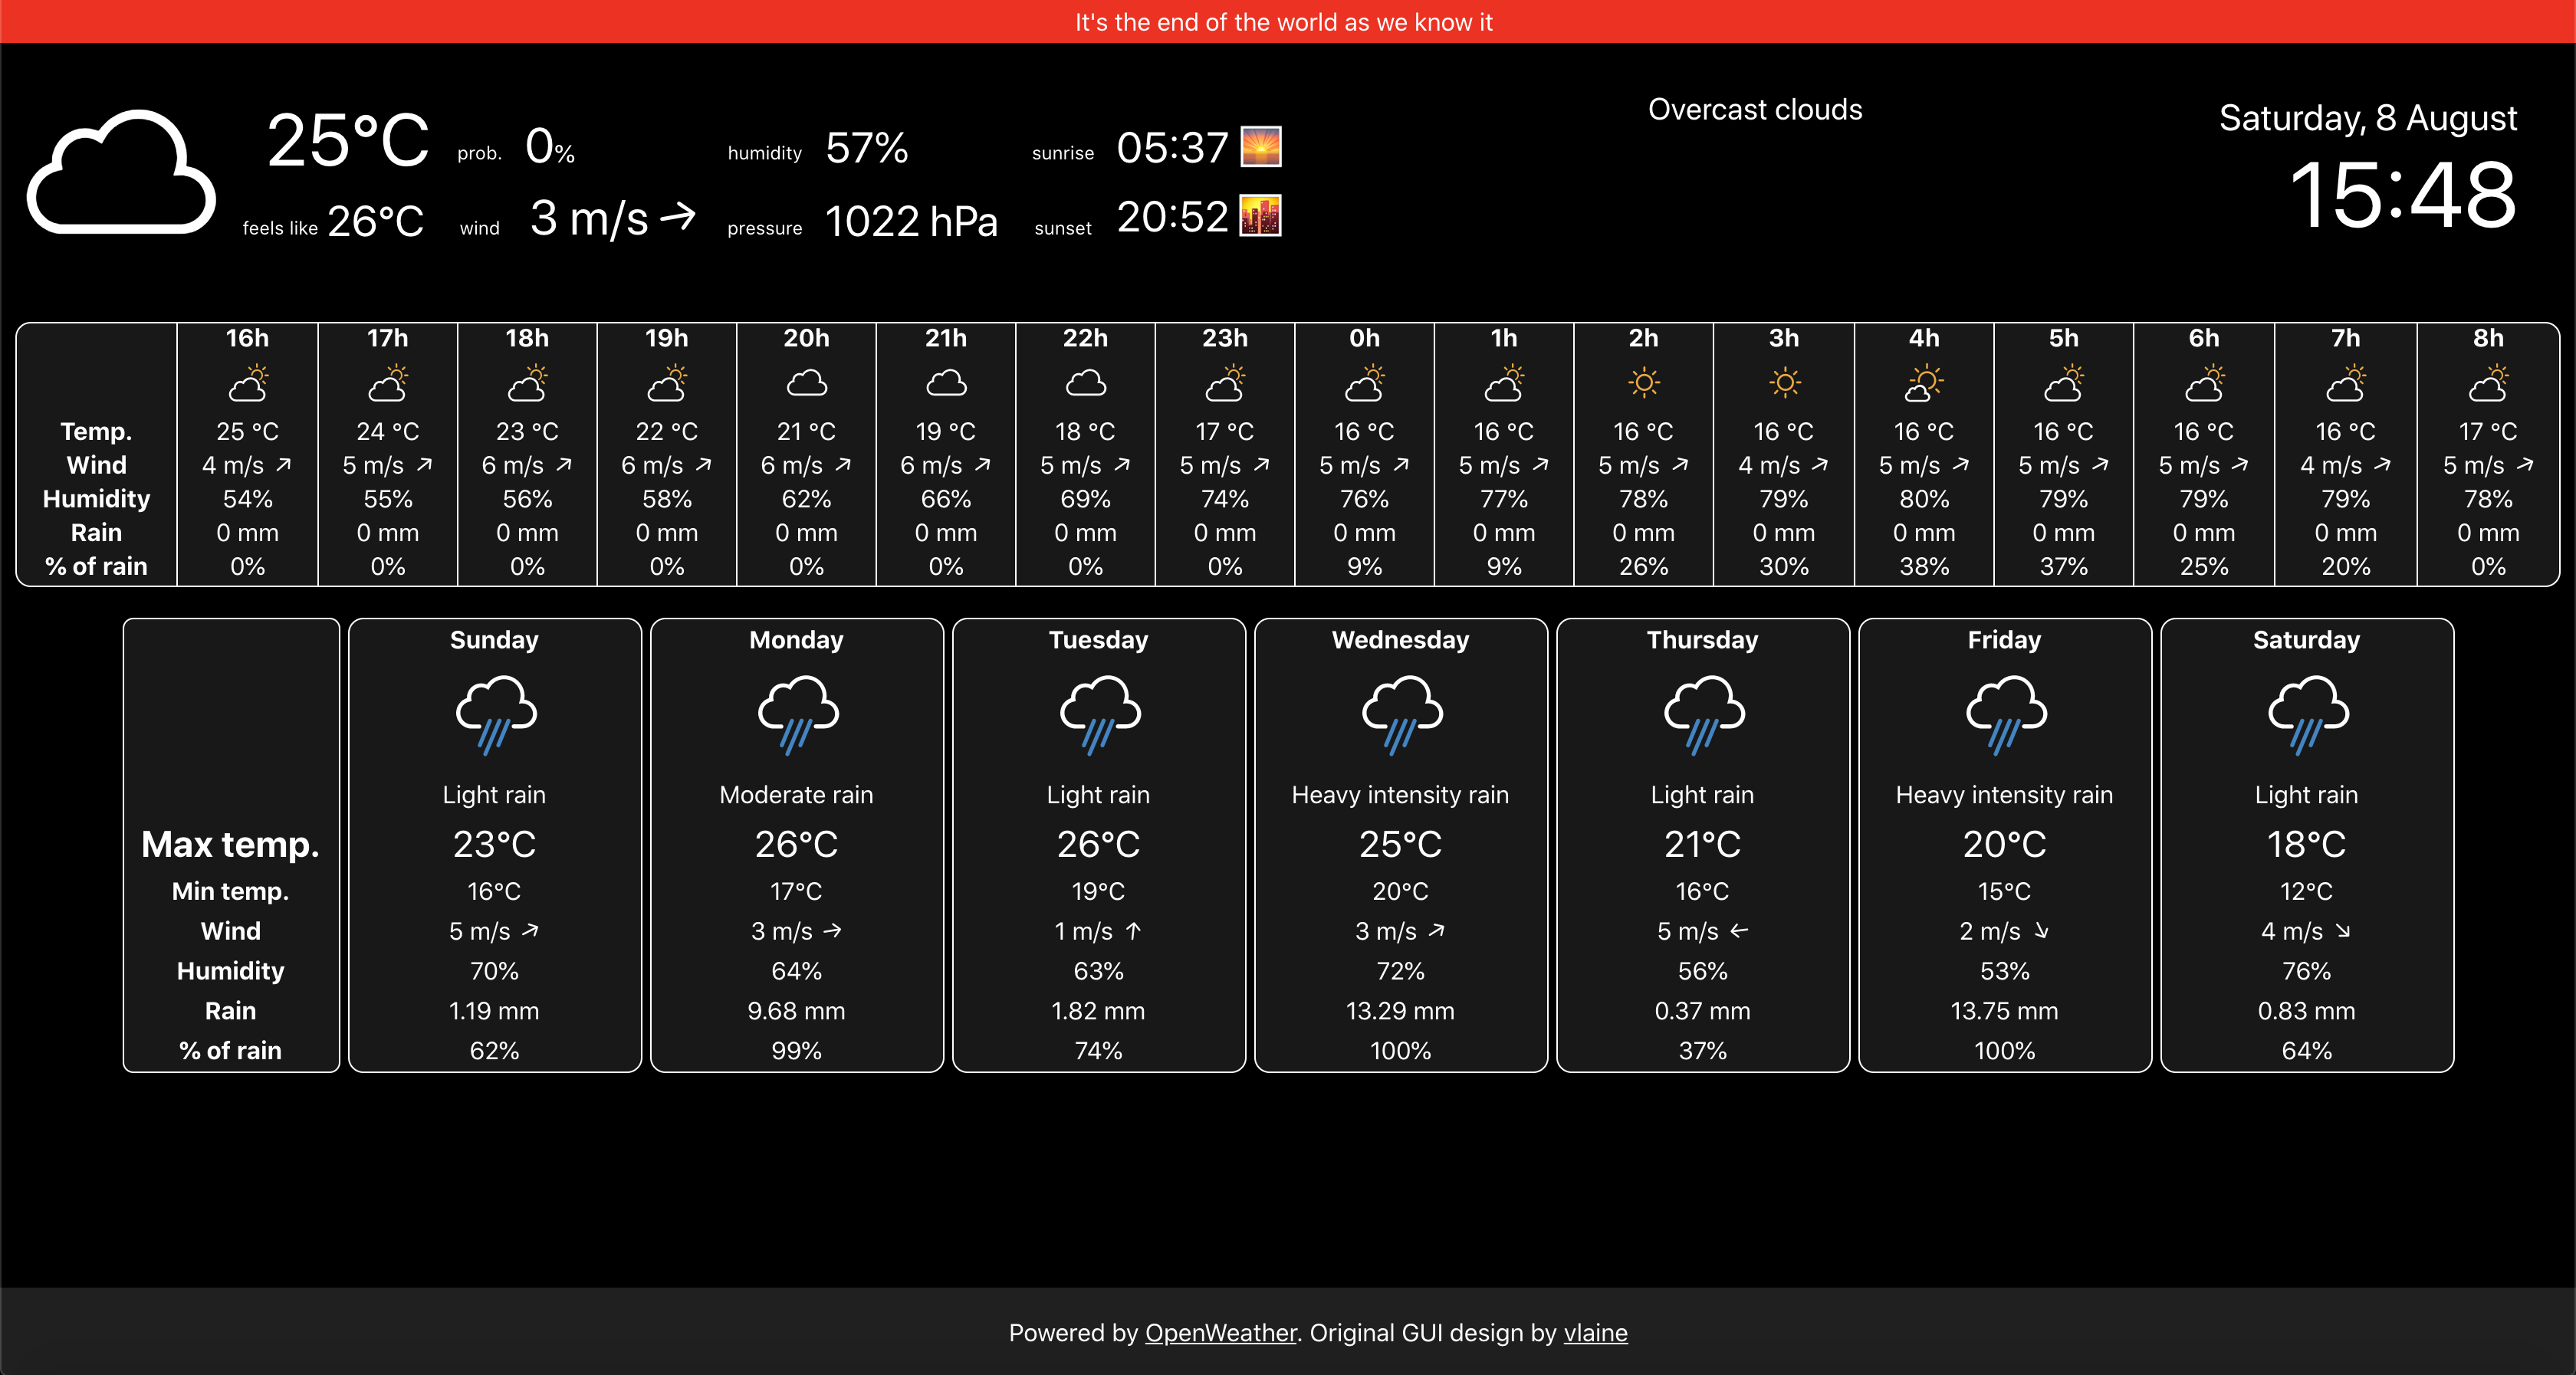Click the red alert banner text
The image size is (2576, 1375).
tap(1284, 22)
